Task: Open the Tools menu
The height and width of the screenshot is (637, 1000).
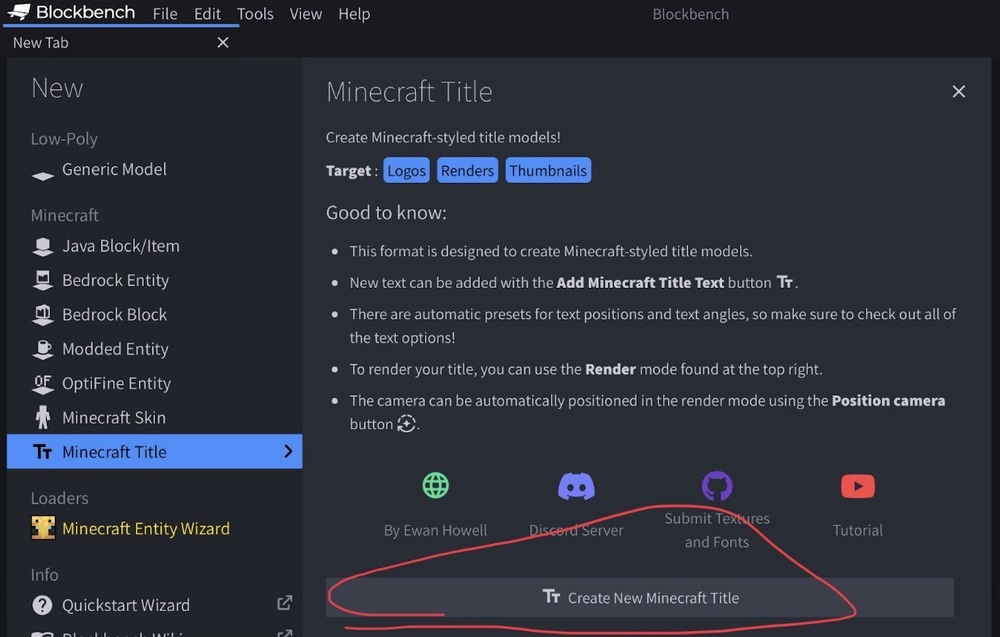Action: (x=255, y=13)
